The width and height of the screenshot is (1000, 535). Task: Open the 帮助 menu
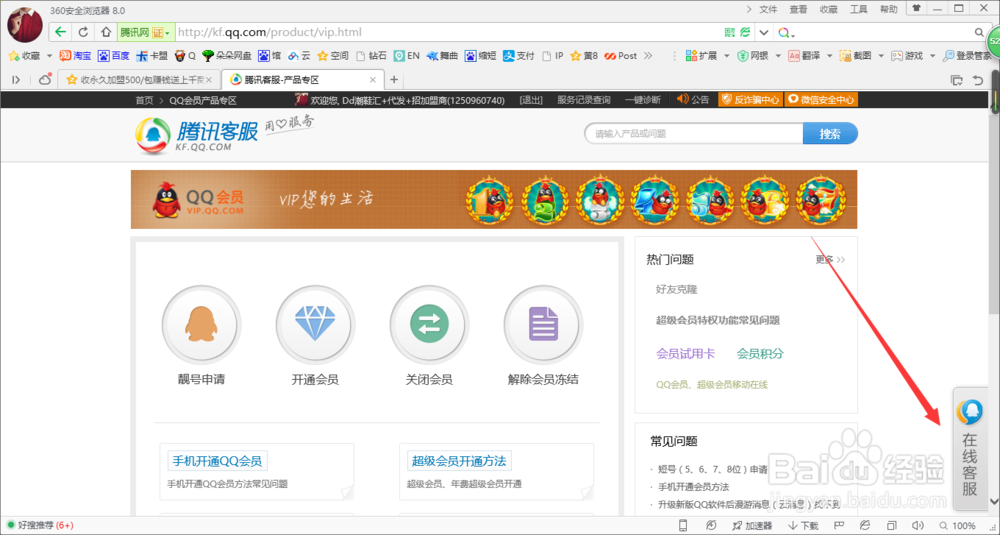[x=888, y=9]
